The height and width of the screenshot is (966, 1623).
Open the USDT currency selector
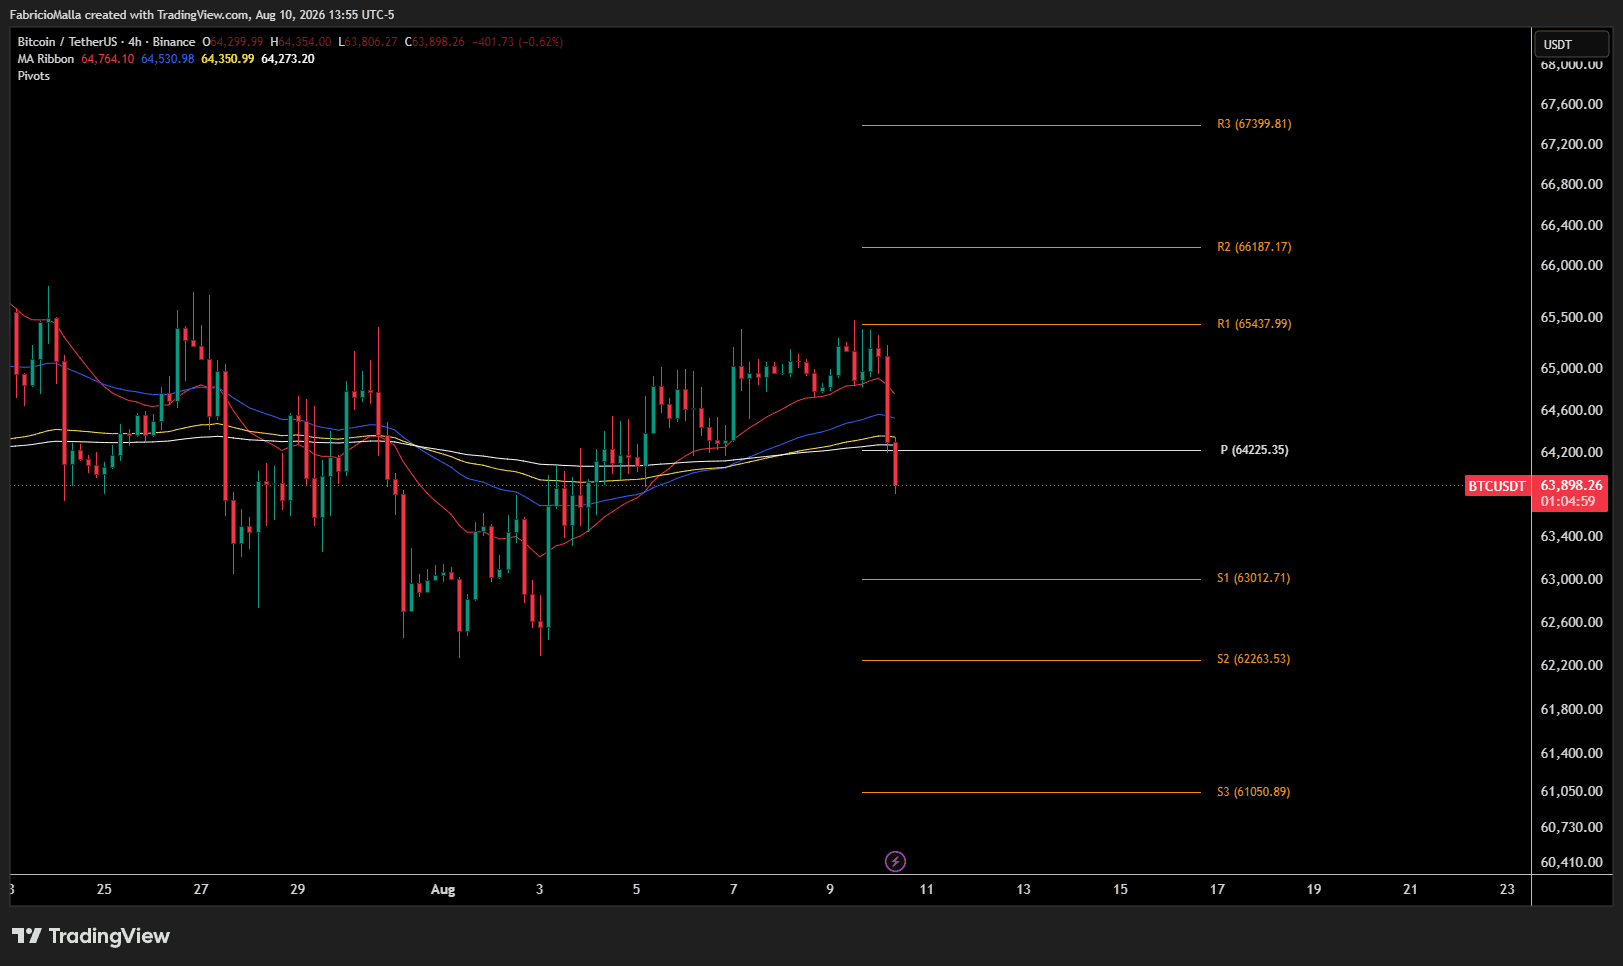coord(1571,44)
